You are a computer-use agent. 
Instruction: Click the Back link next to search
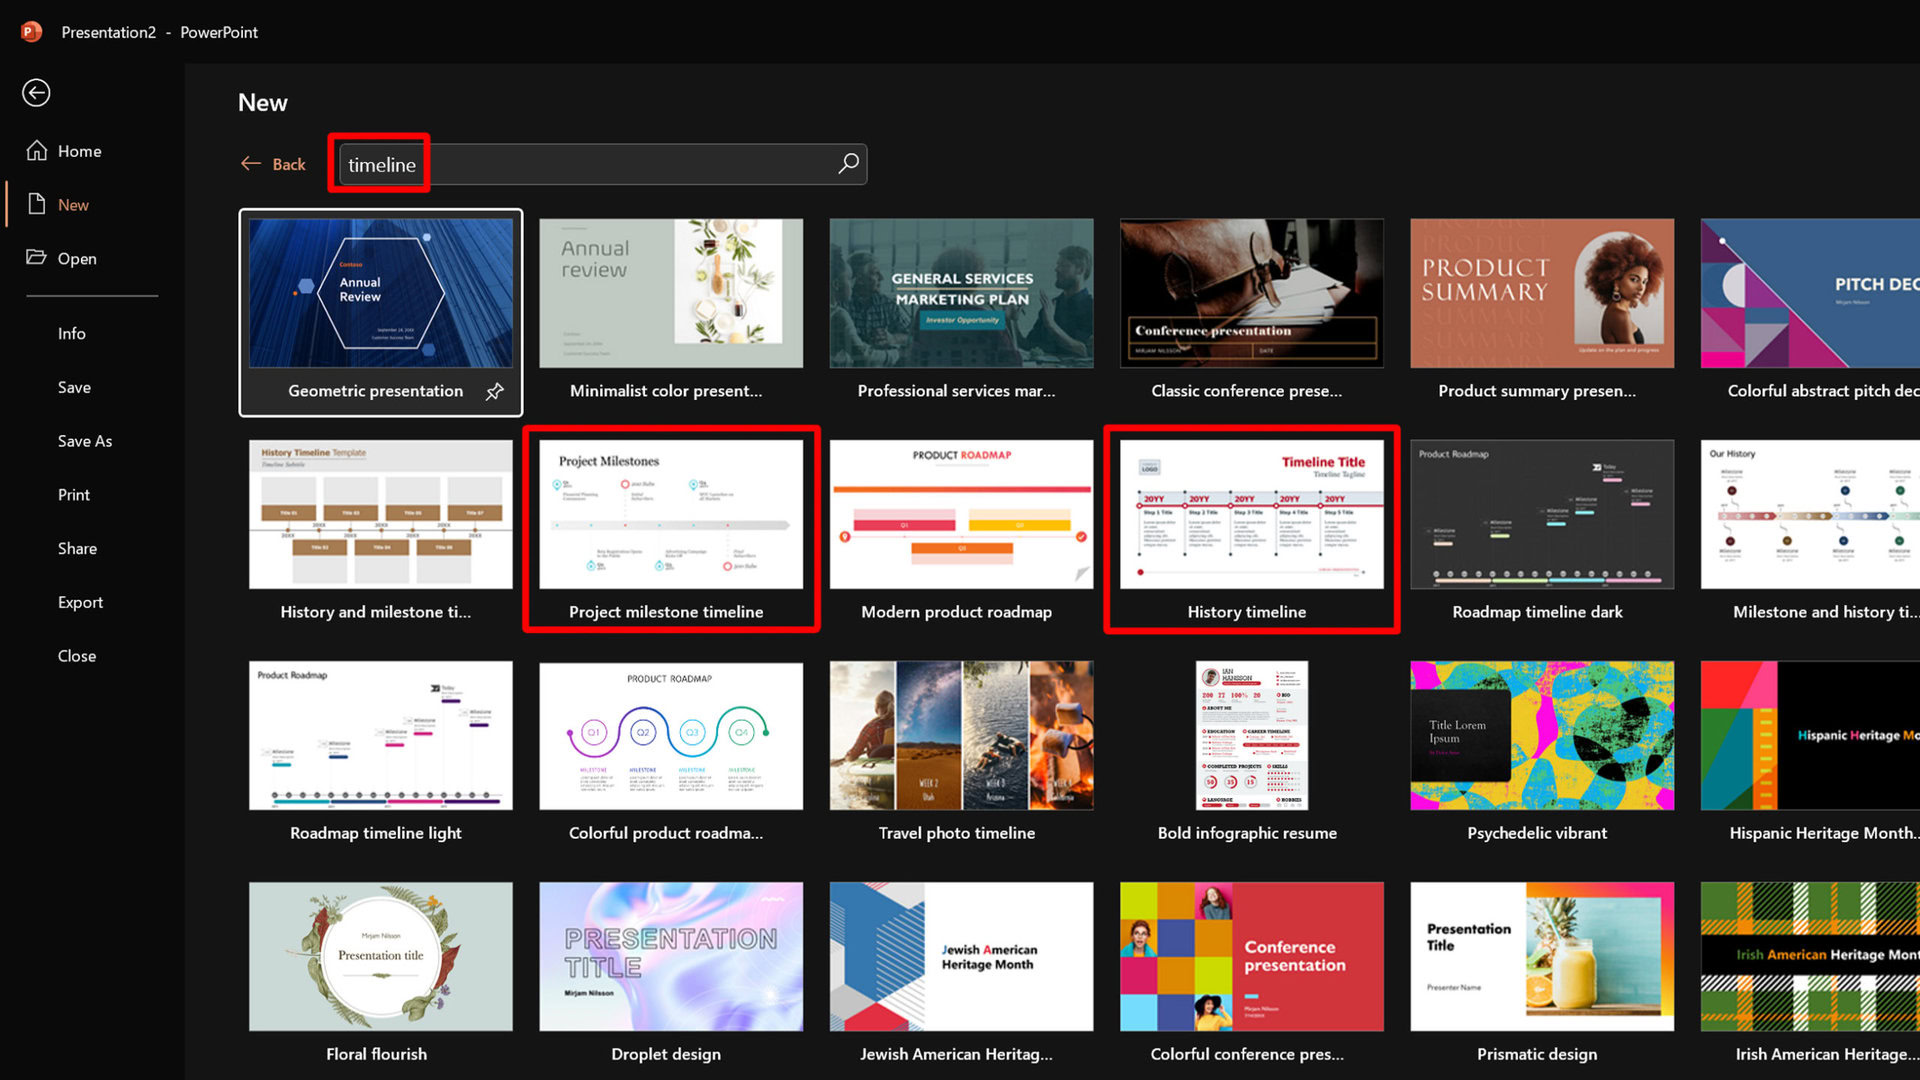289,164
